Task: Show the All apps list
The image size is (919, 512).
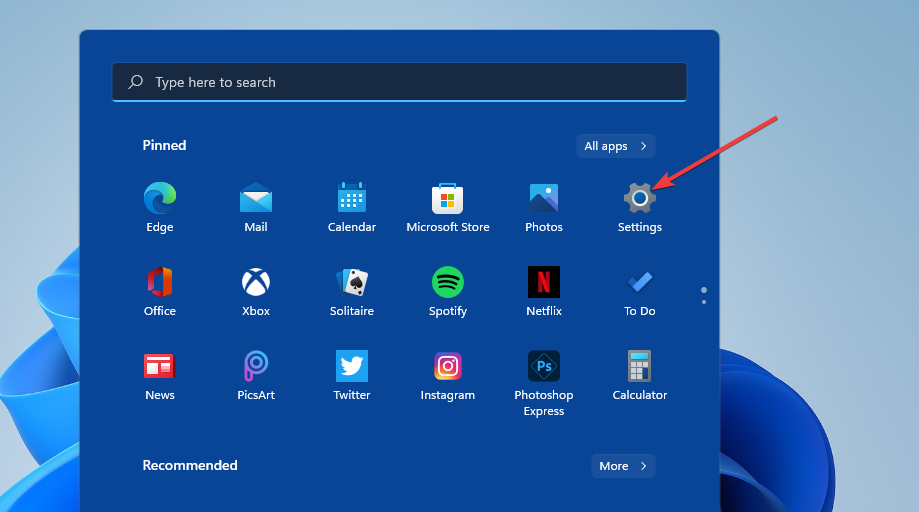Action: pyautogui.click(x=615, y=146)
